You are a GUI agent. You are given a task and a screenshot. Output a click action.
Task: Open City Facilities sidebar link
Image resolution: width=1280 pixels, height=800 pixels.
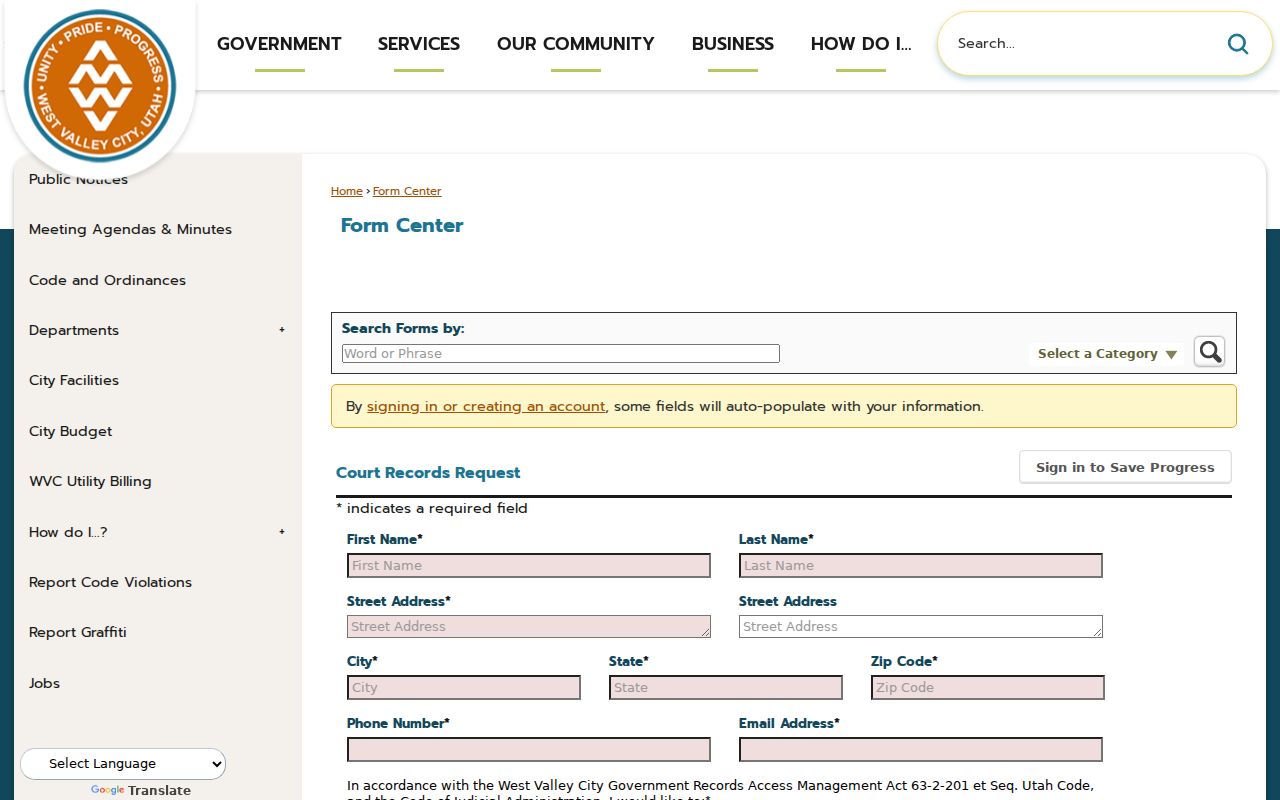pos(74,380)
